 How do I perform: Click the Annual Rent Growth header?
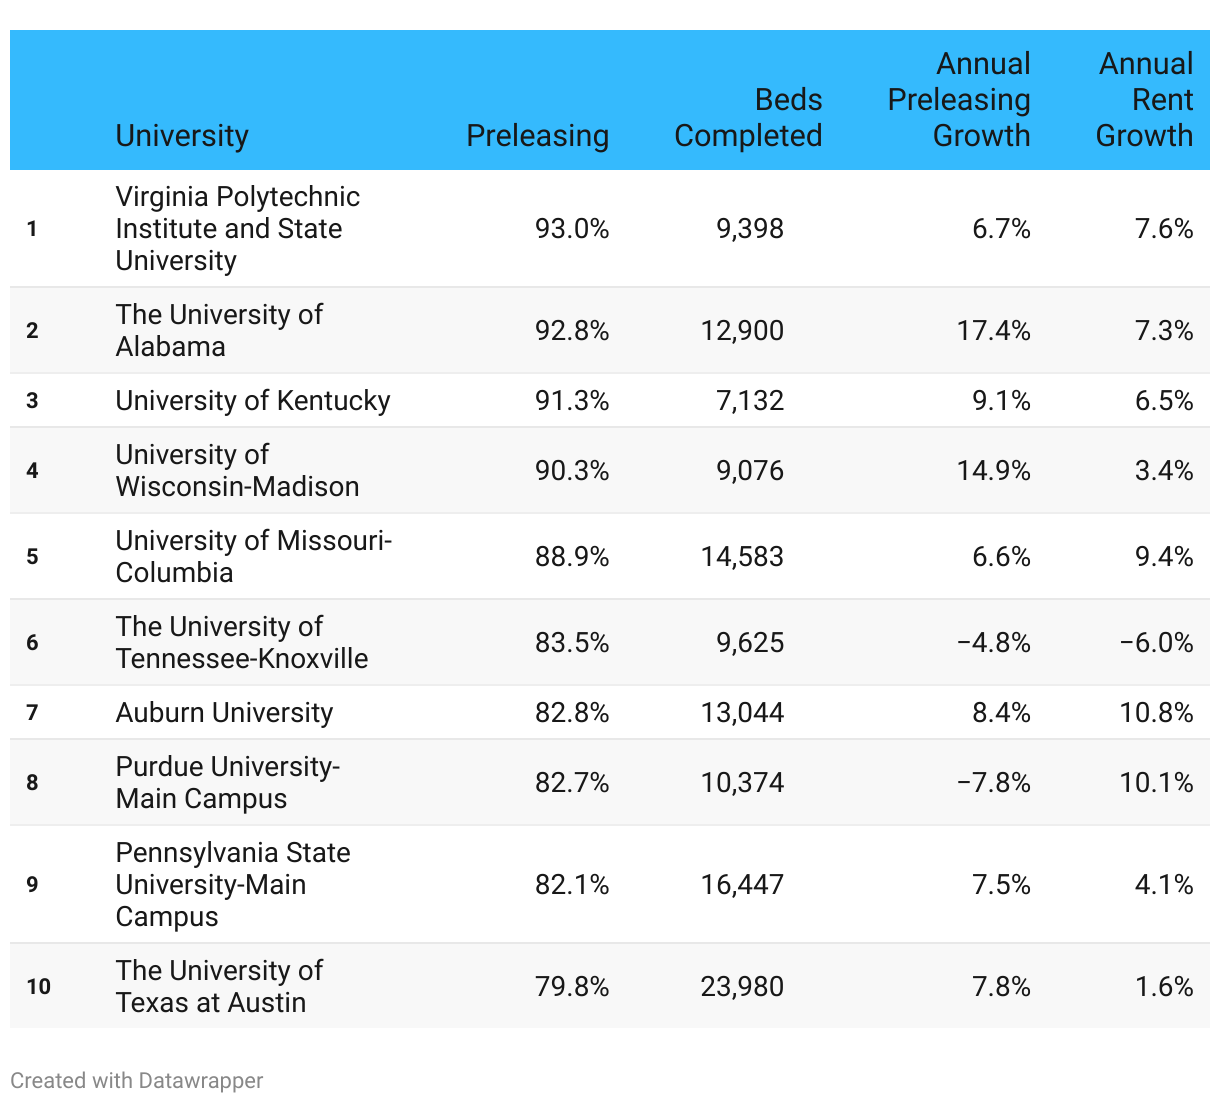[1144, 100]
